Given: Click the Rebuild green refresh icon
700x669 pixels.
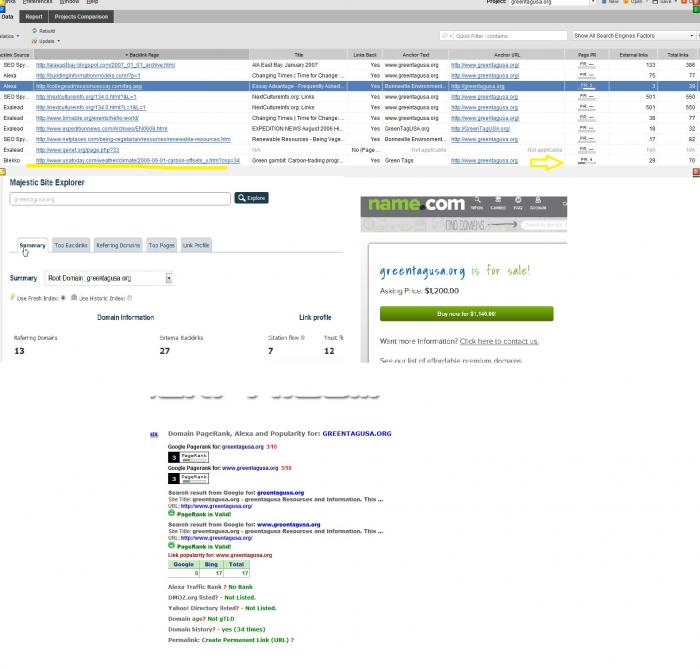Looking at the screenshot, I should pos(34,31).
